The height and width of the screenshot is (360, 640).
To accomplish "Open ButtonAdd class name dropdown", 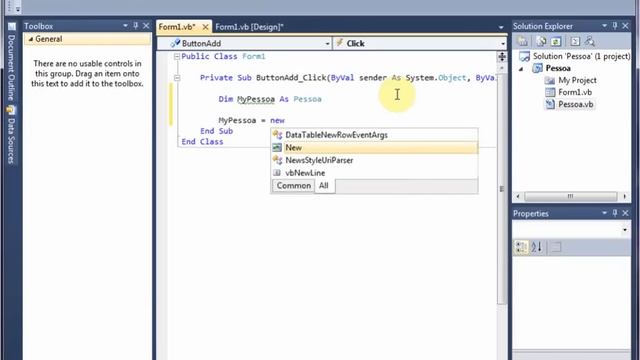I will click(327, 44).
